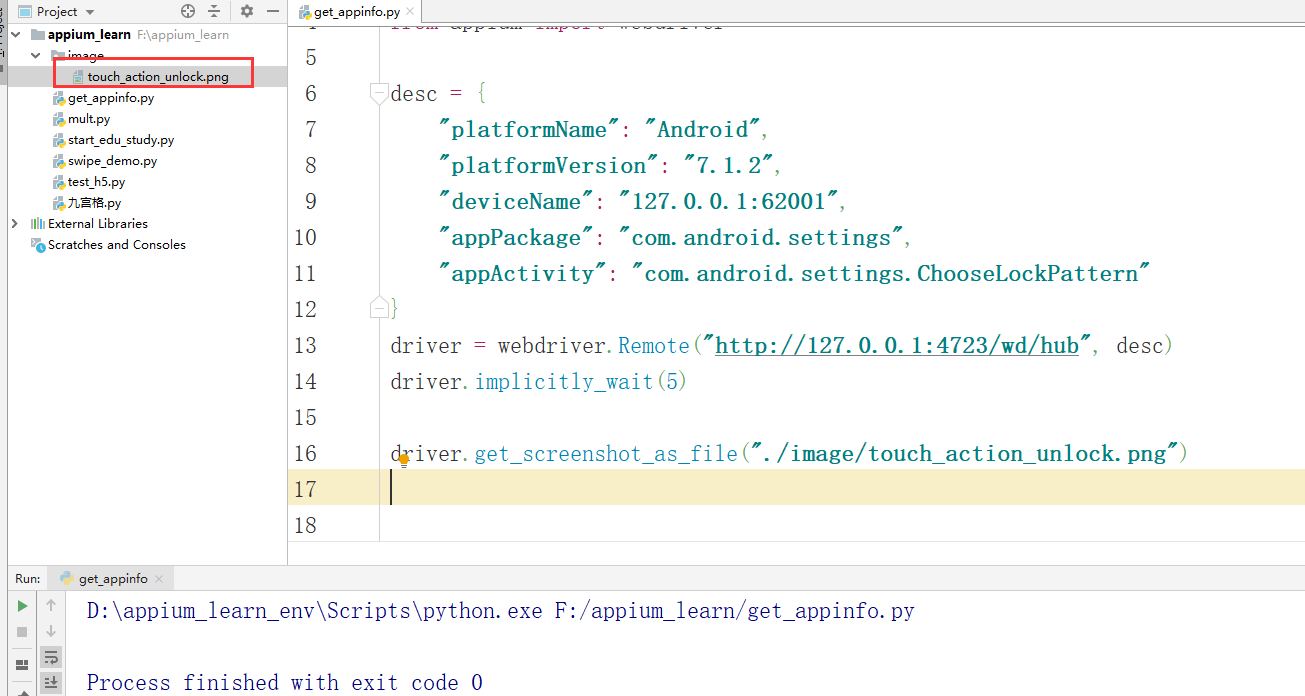
Task: Rerun script with green play icon
Action: 21,605
